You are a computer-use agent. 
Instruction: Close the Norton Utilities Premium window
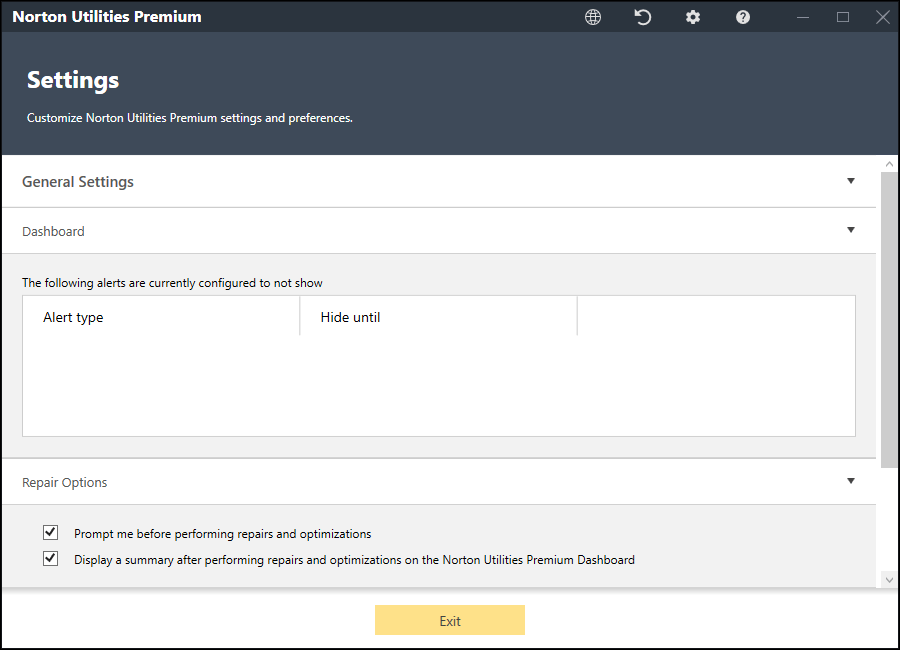(x=883, y=17)
